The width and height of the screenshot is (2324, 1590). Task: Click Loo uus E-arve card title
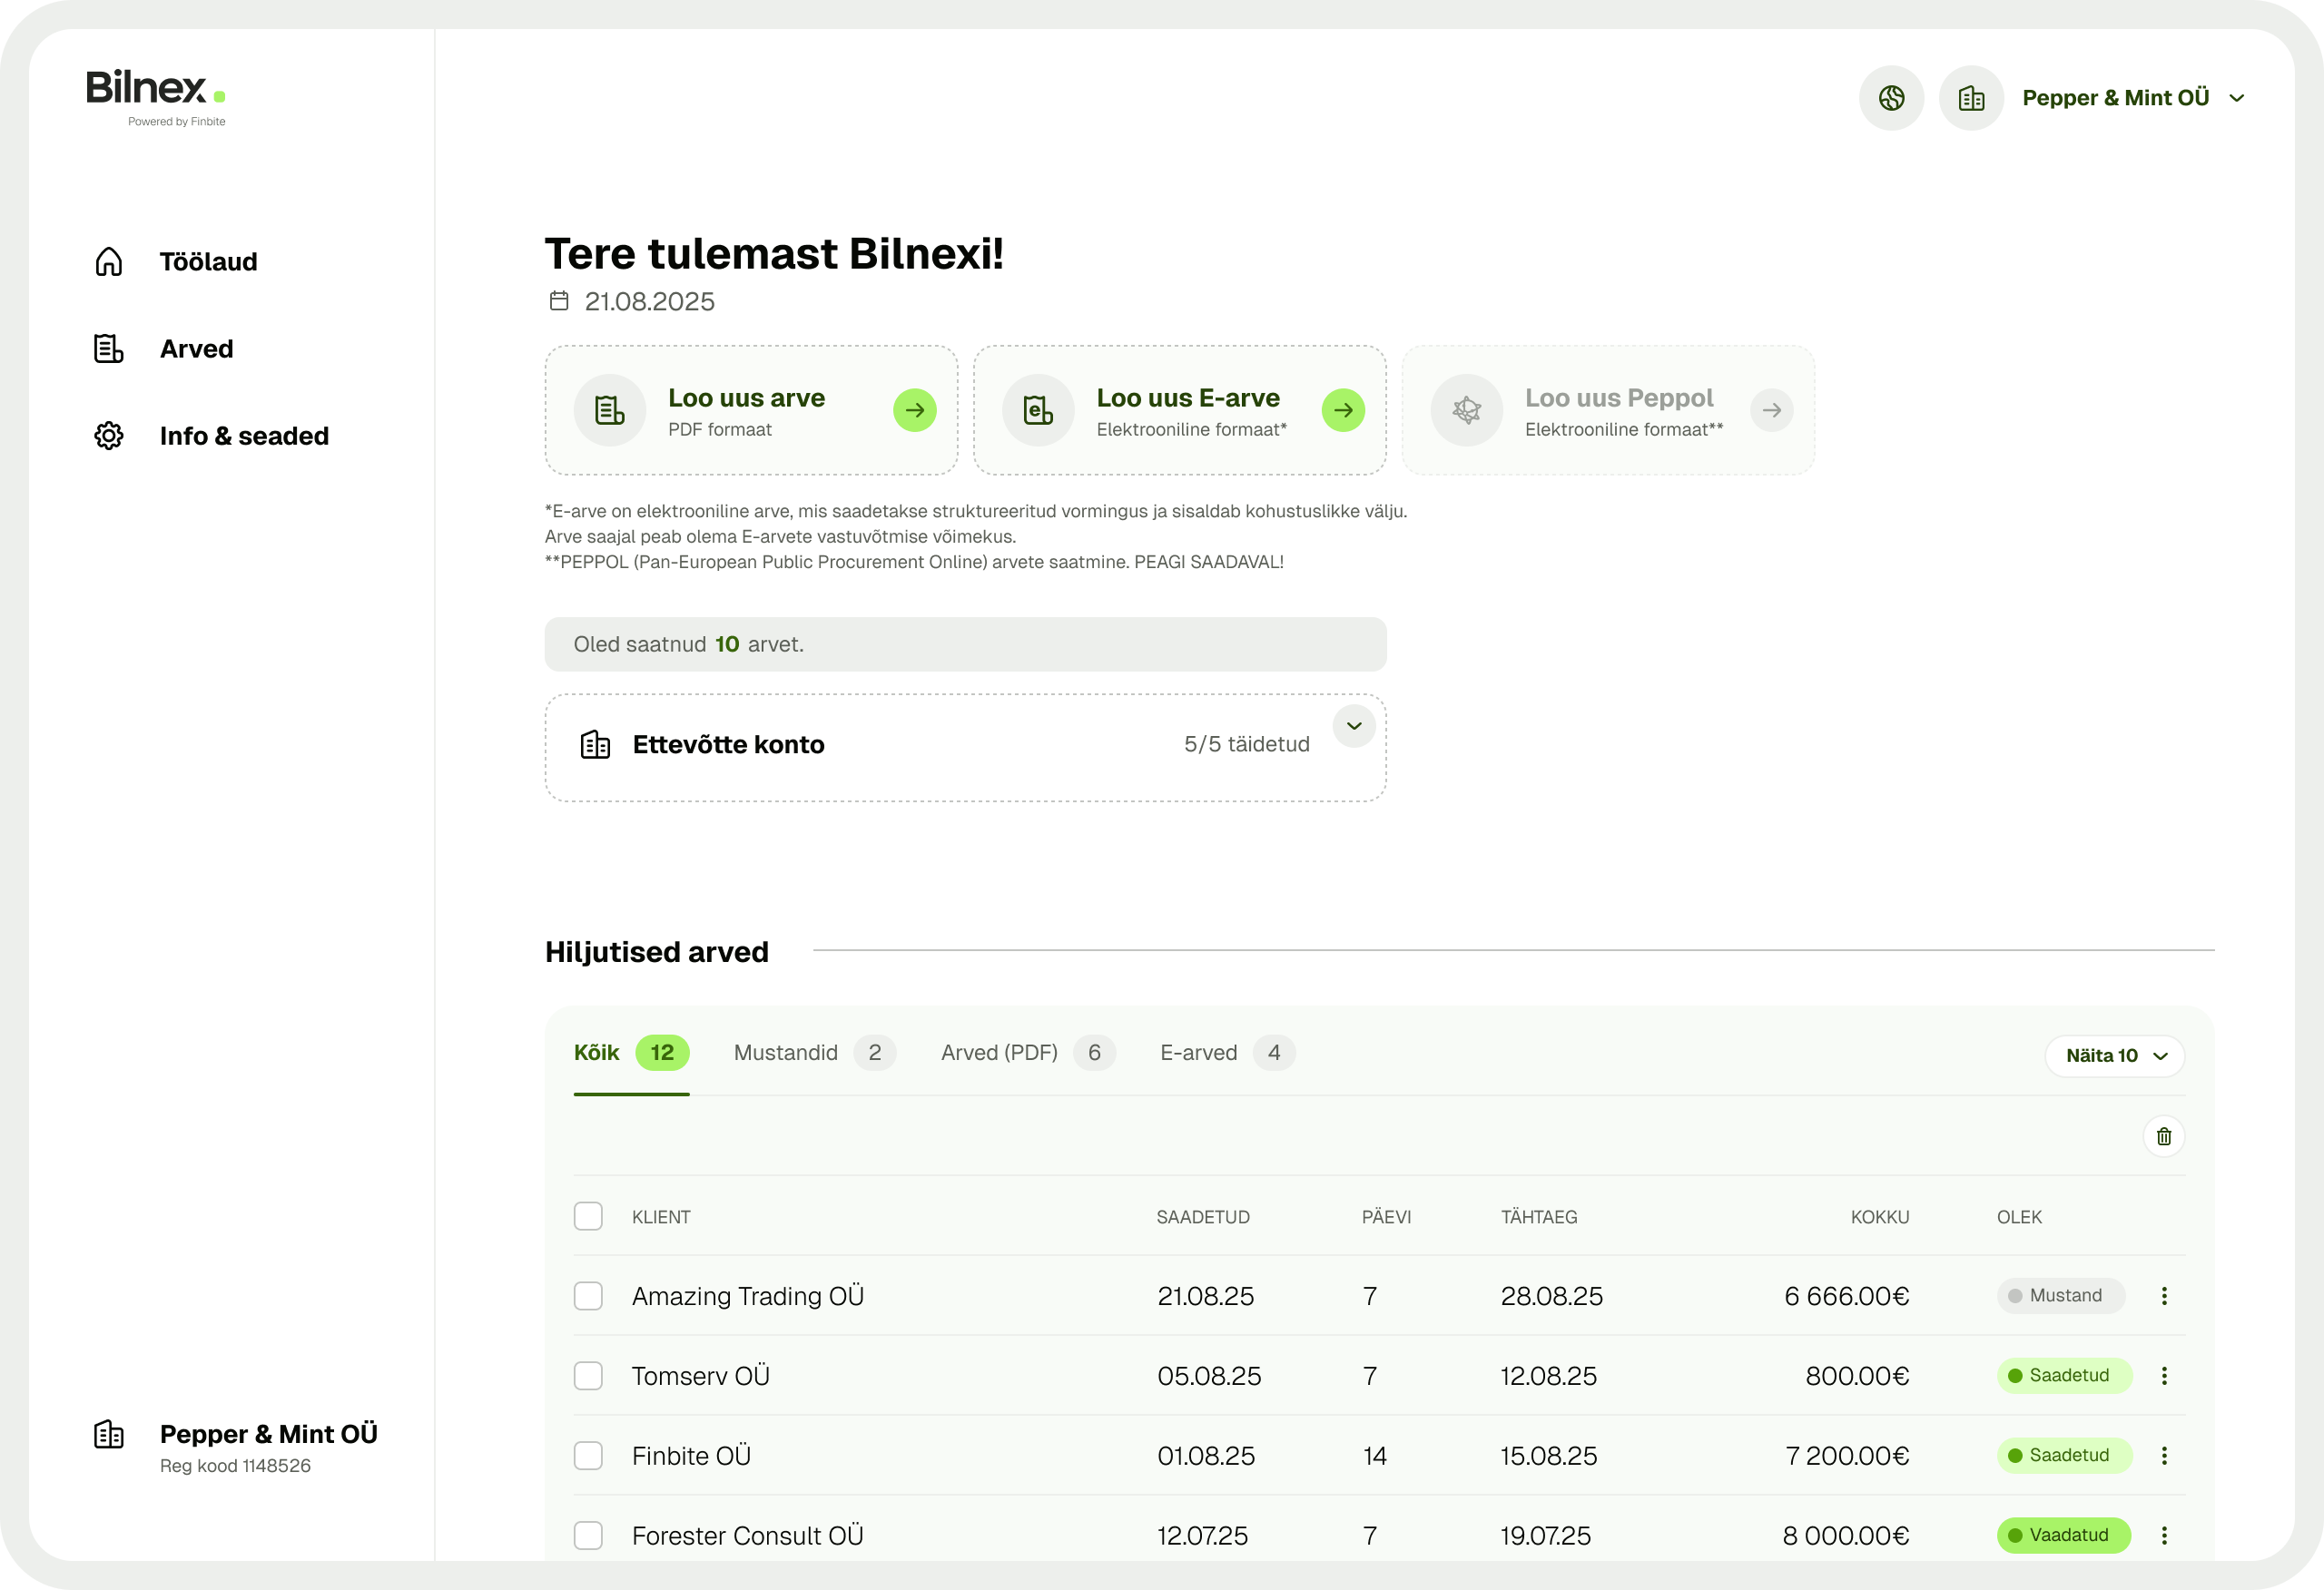[1188, 398]
